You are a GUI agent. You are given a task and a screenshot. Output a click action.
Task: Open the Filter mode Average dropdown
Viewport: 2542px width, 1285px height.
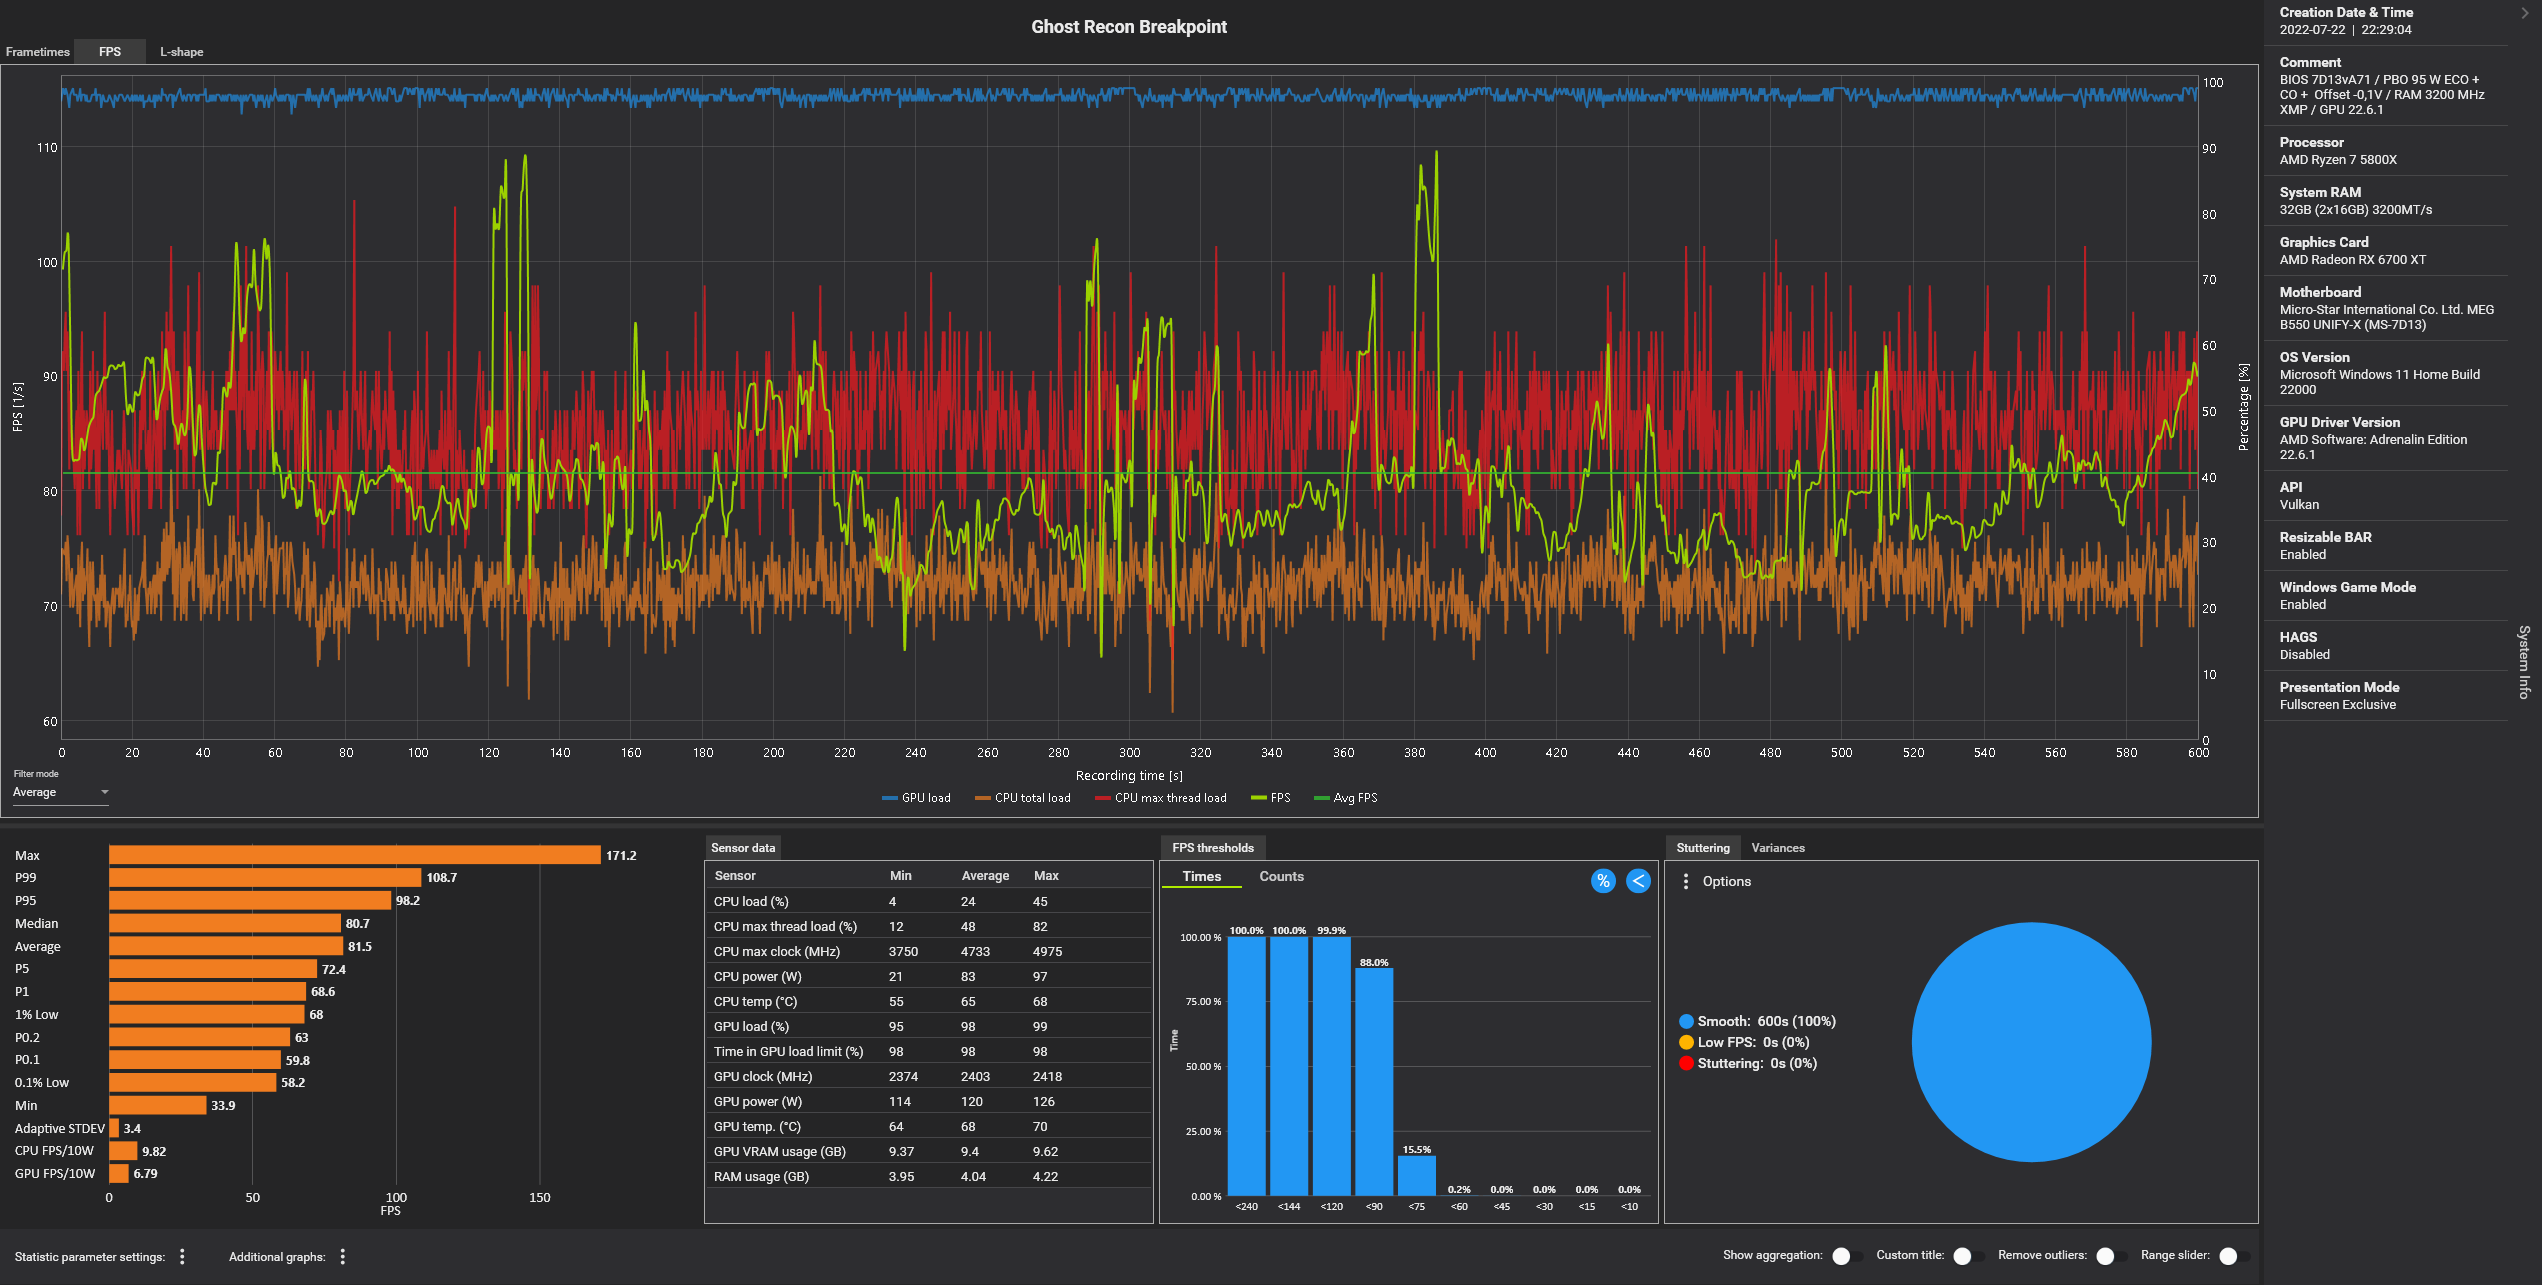pos(60,792)
